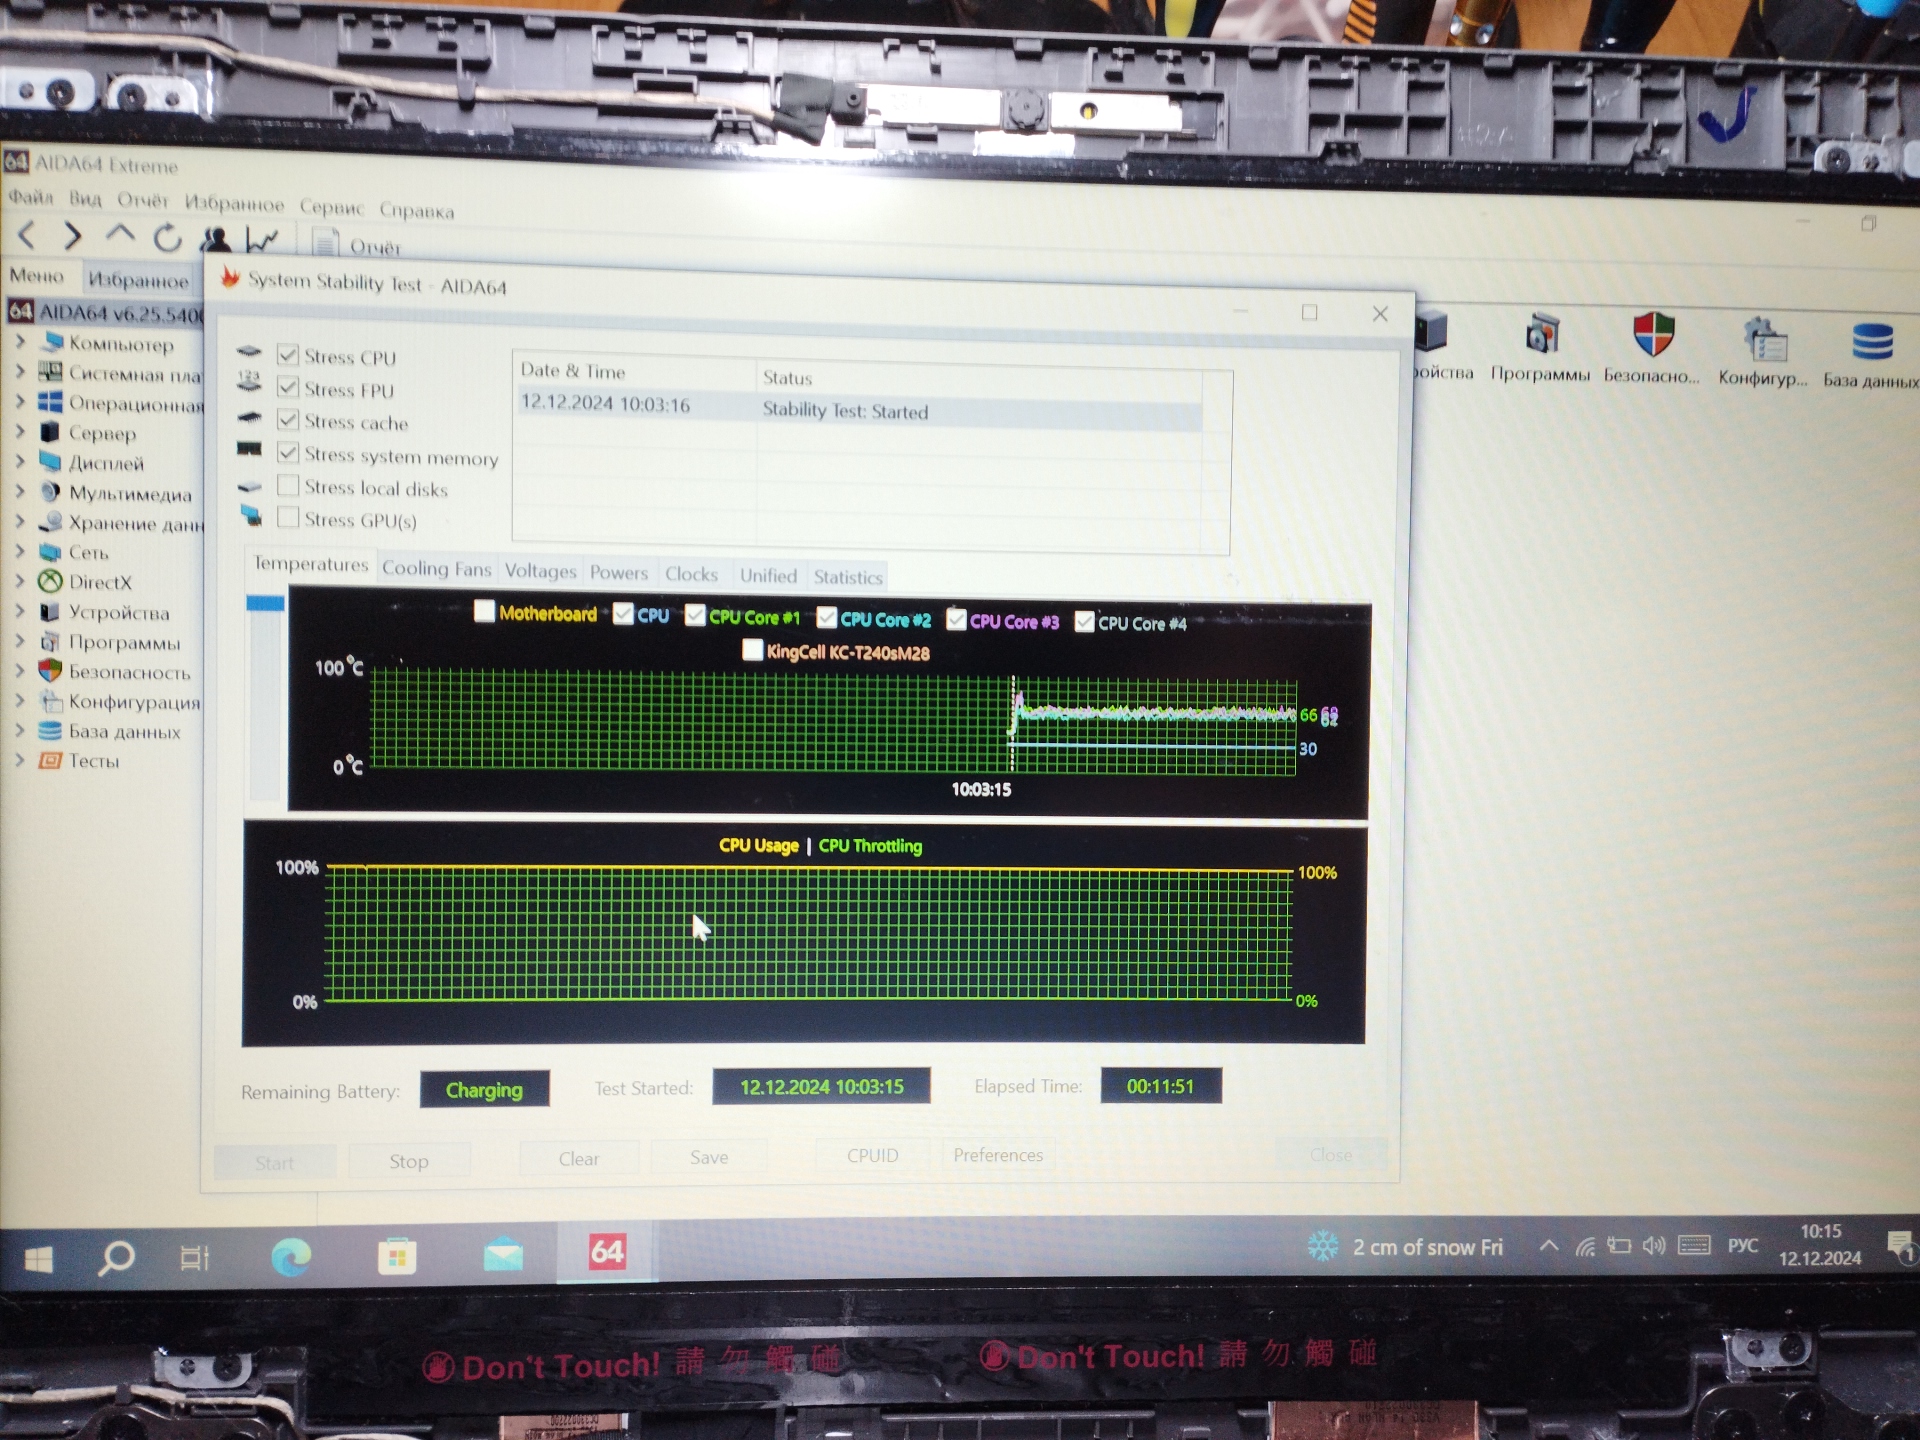Viewport: 1920px width, 1440px height.
Task: Toggle CPU Core #1 graph checkbox
Action: [695, 614]
